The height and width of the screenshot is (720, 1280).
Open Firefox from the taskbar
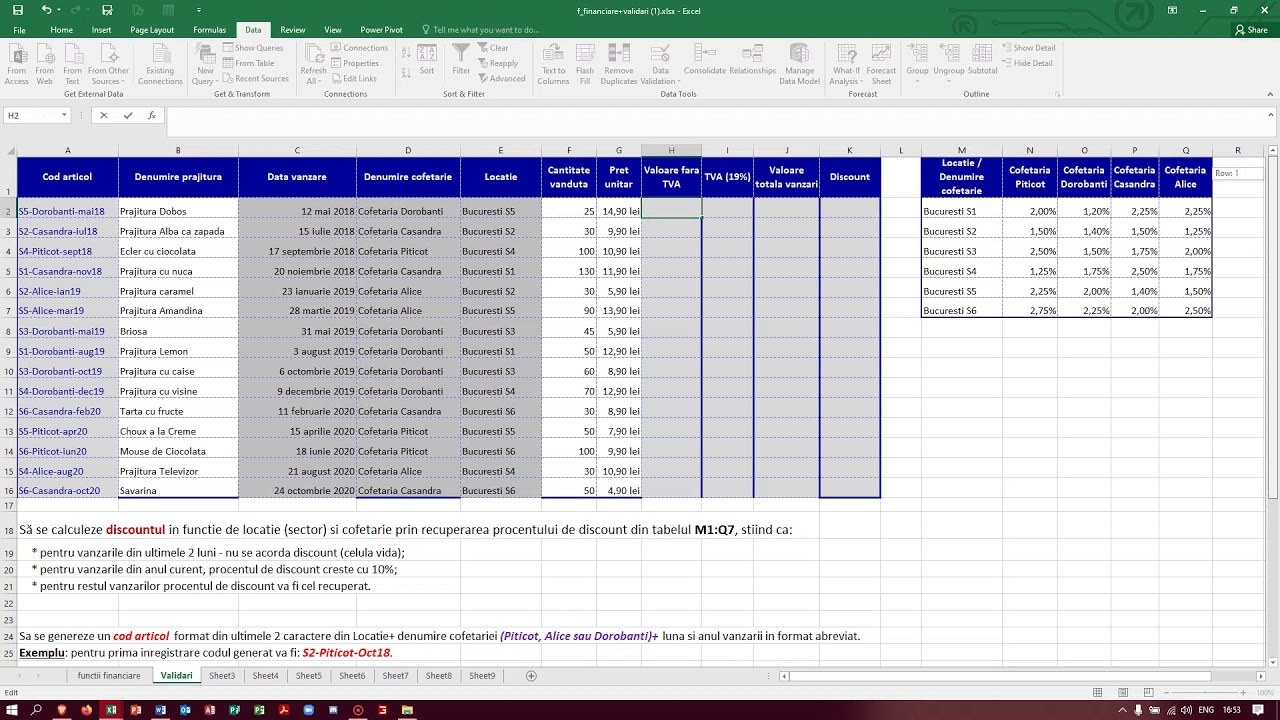coord(86,710)
